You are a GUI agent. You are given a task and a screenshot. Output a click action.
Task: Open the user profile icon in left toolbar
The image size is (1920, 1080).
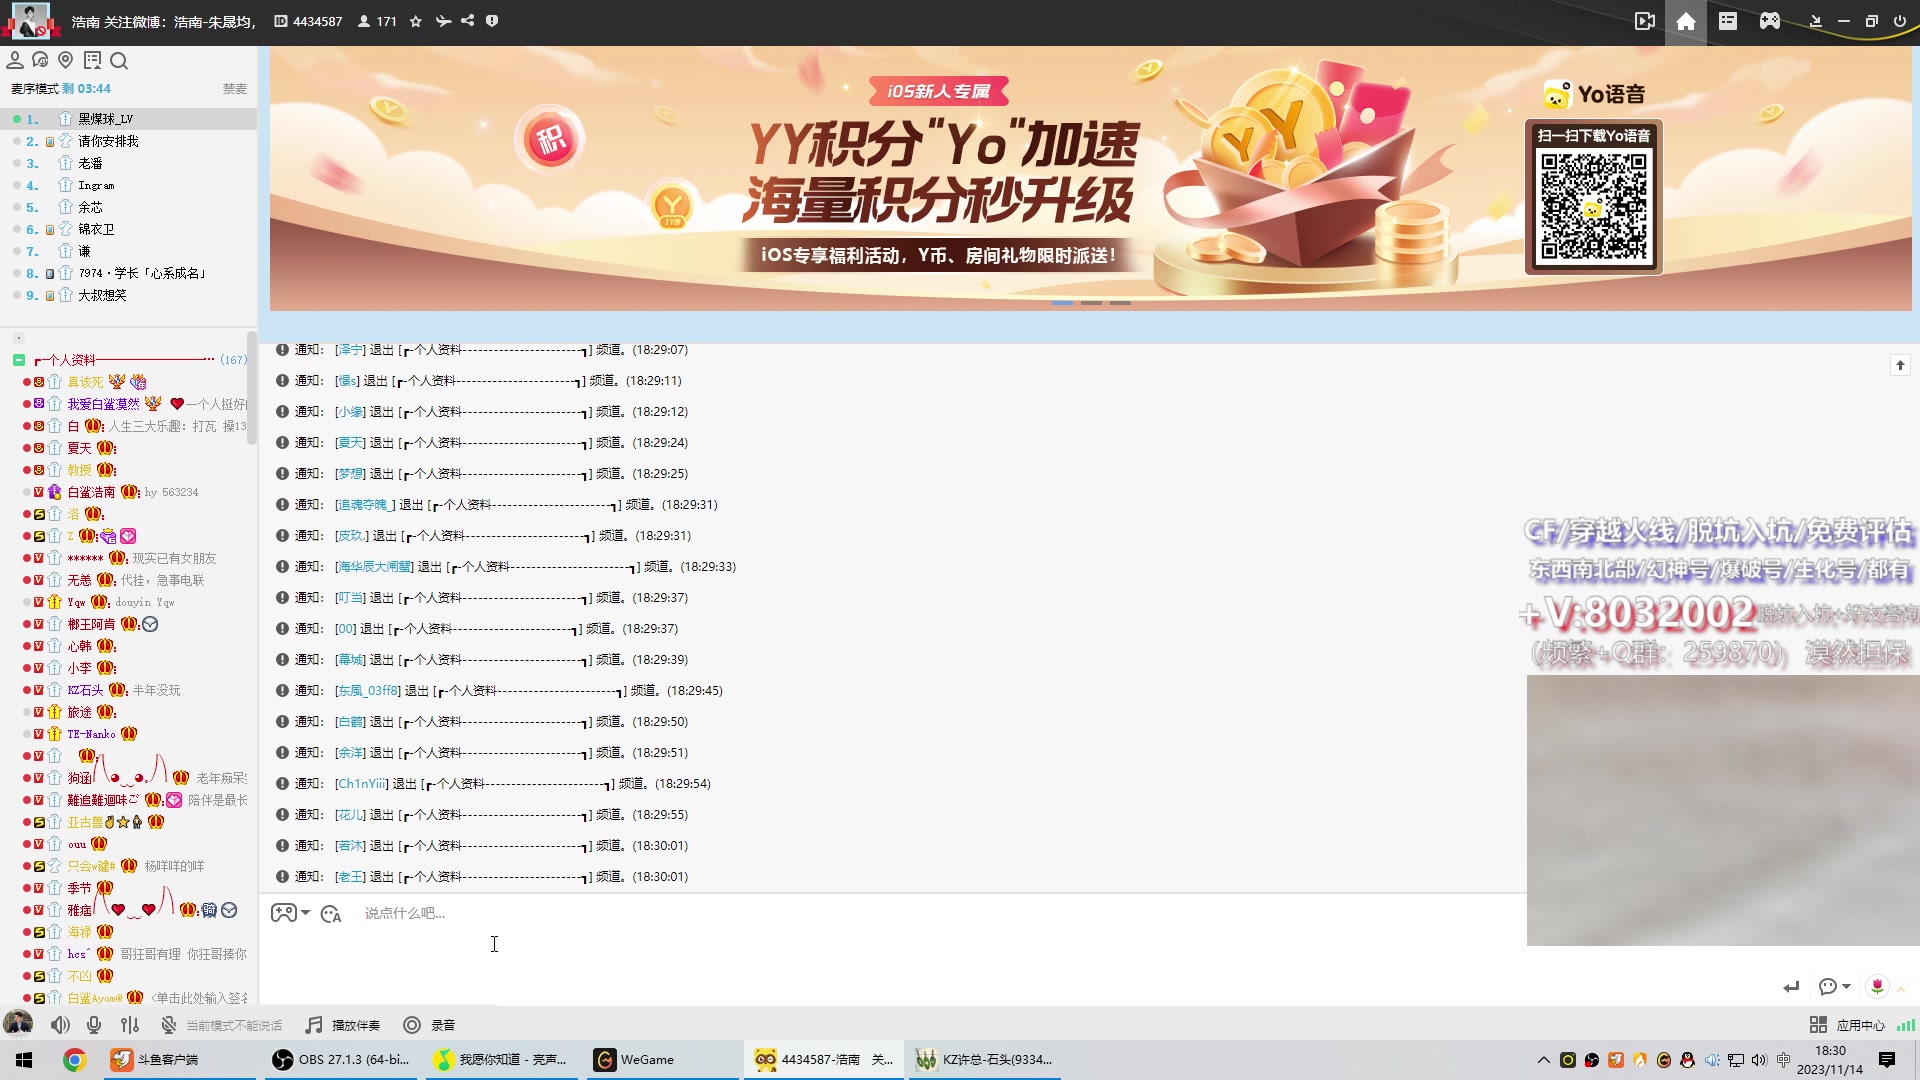coord(15,61)
